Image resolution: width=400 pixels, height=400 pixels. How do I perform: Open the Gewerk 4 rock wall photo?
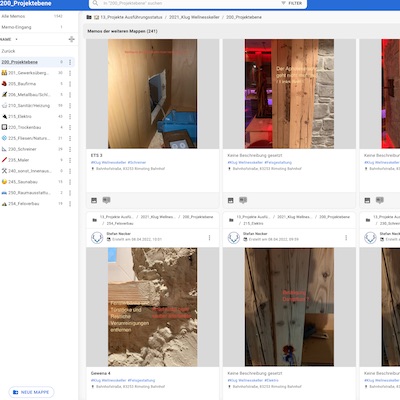pyautogui.click(x=153, y=307)
